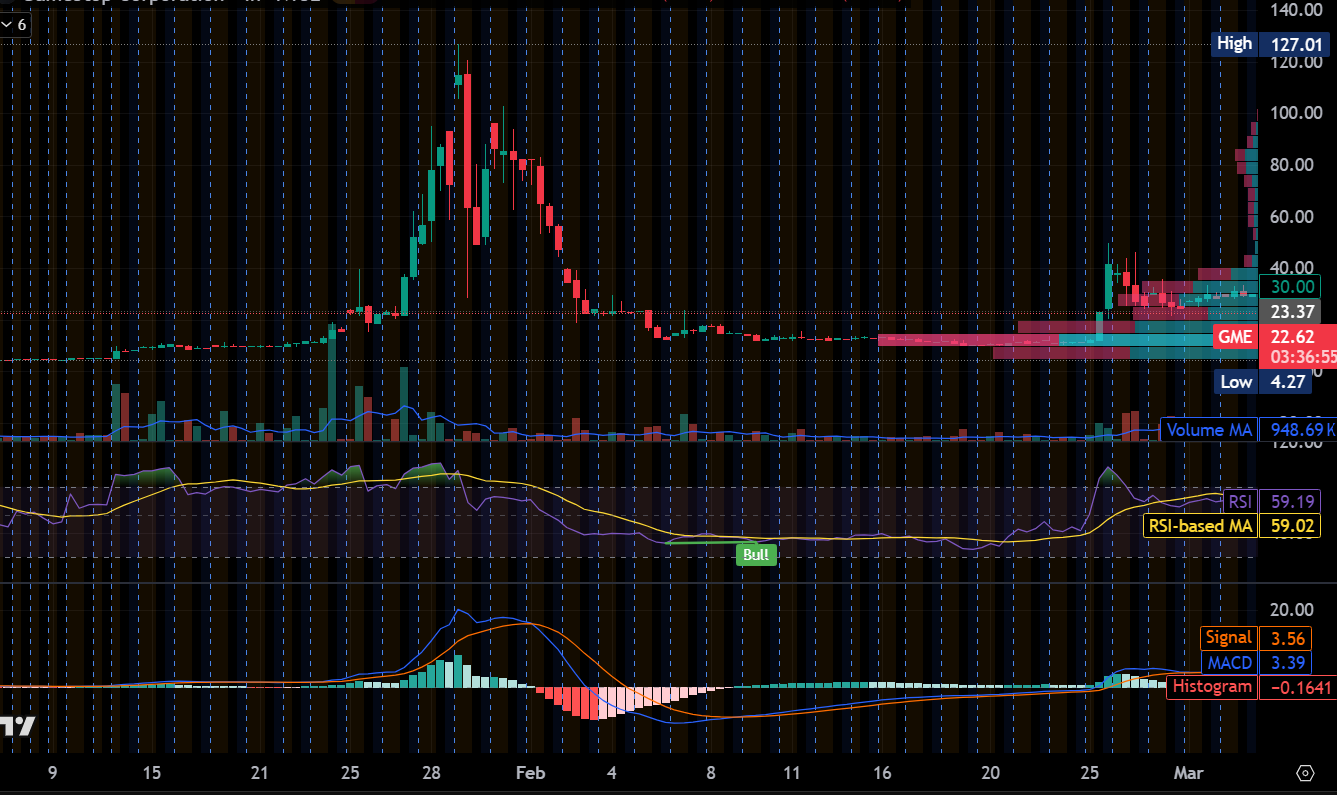Select the MACD 3.39 label
Viewport: 1337px width, 795px height.
point(1255,662)
